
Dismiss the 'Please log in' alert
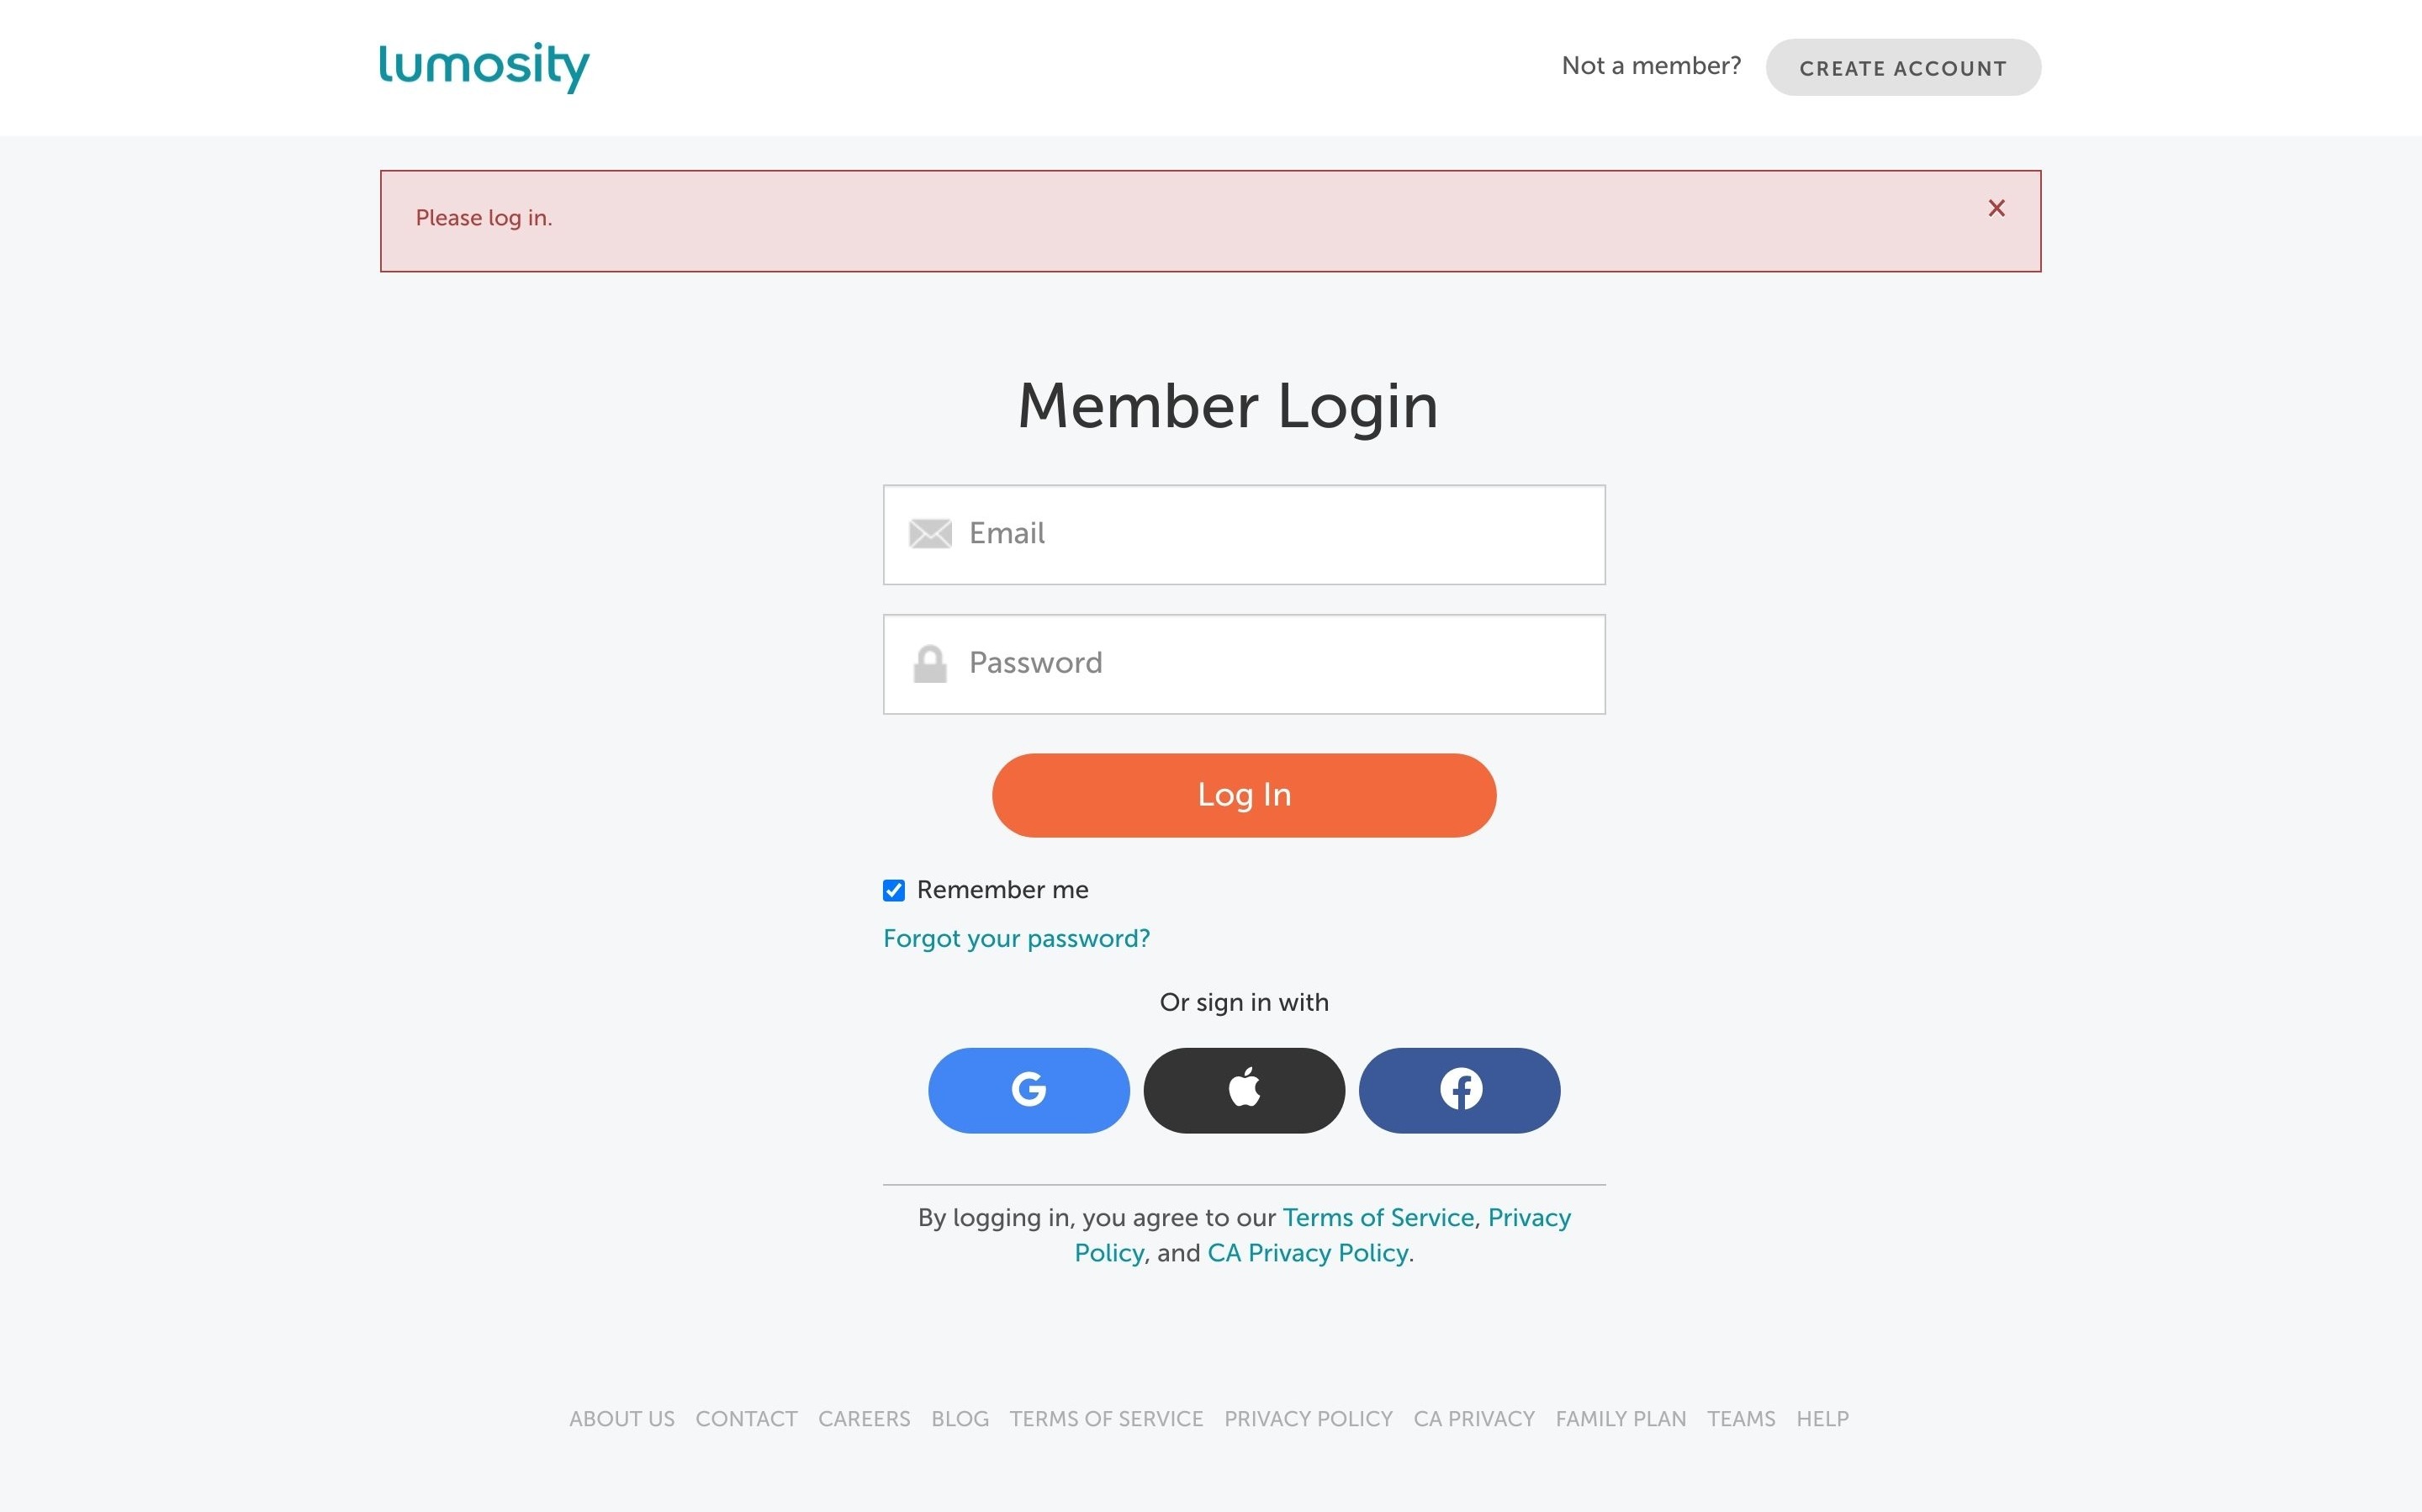pyautogui.click(x=1996, y=208)
